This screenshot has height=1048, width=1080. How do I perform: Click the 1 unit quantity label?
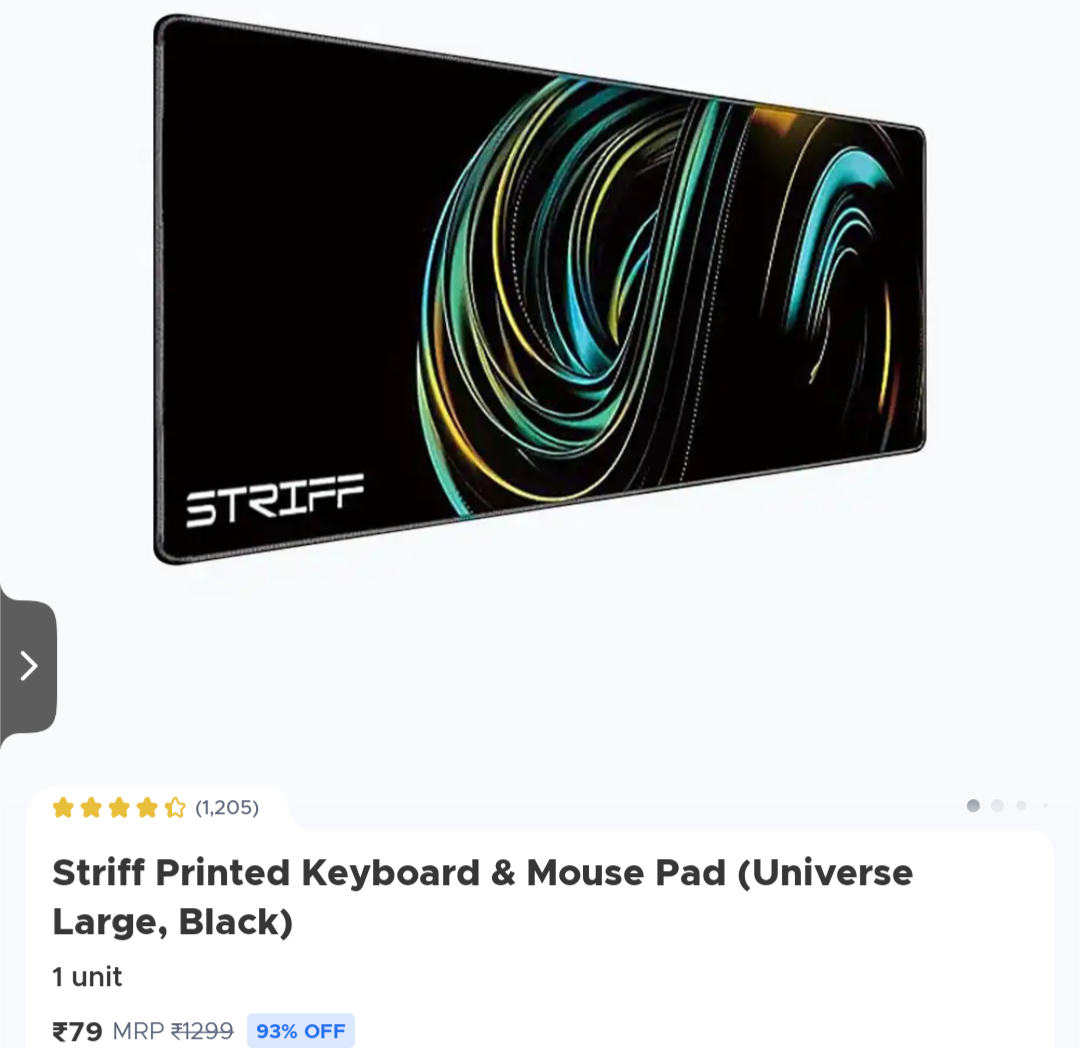[x=87, y=976]
